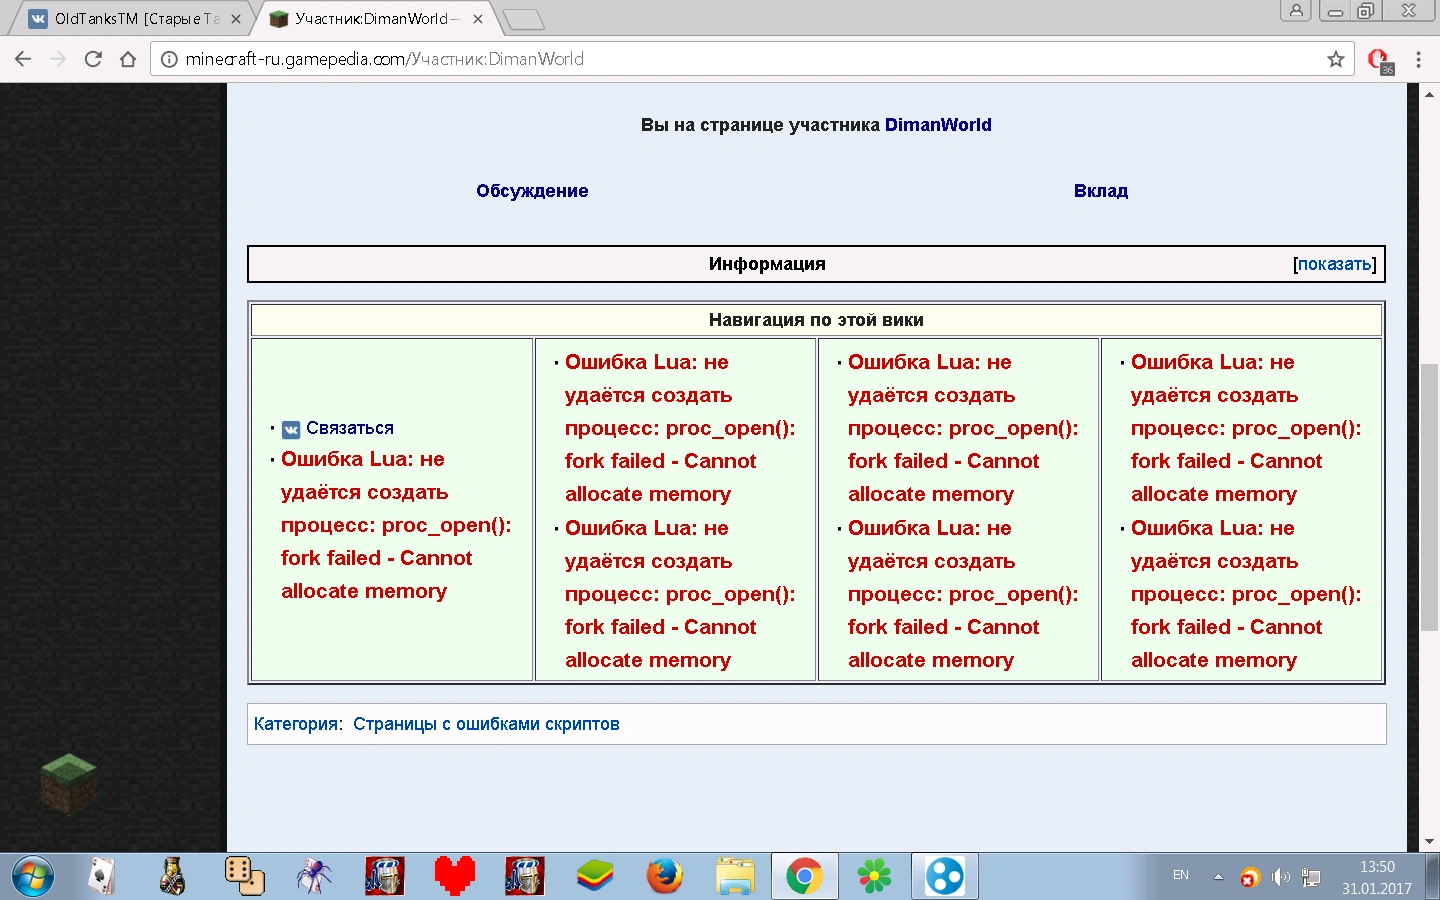1440x900 pixels.
Task: Open the red pixel heart taskbar icon
Action: pos(454,877)
